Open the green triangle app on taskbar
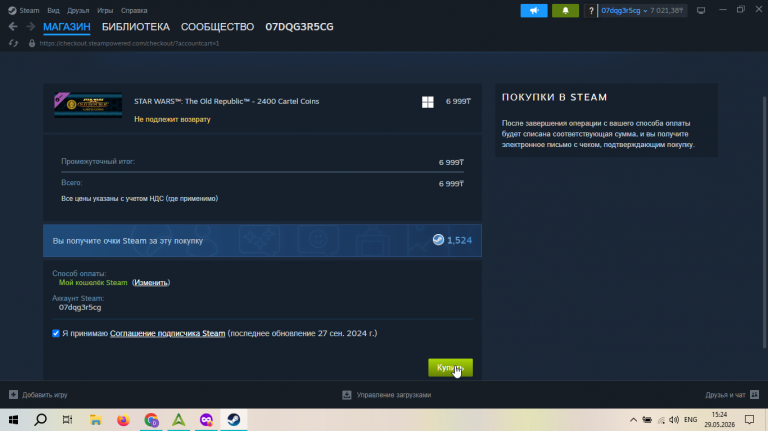 [179, 420]
